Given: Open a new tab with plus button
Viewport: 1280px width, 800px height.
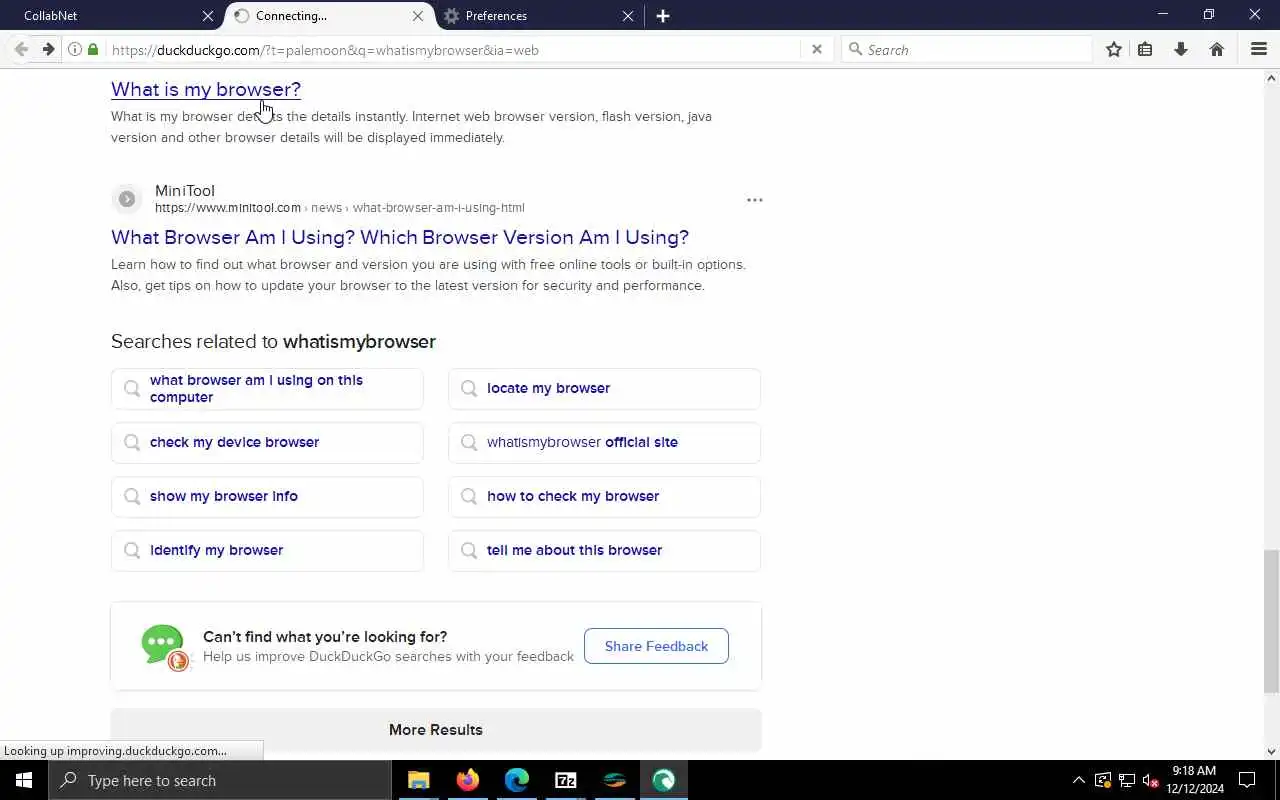Looking at the screenshot, I should pos(663,16).
